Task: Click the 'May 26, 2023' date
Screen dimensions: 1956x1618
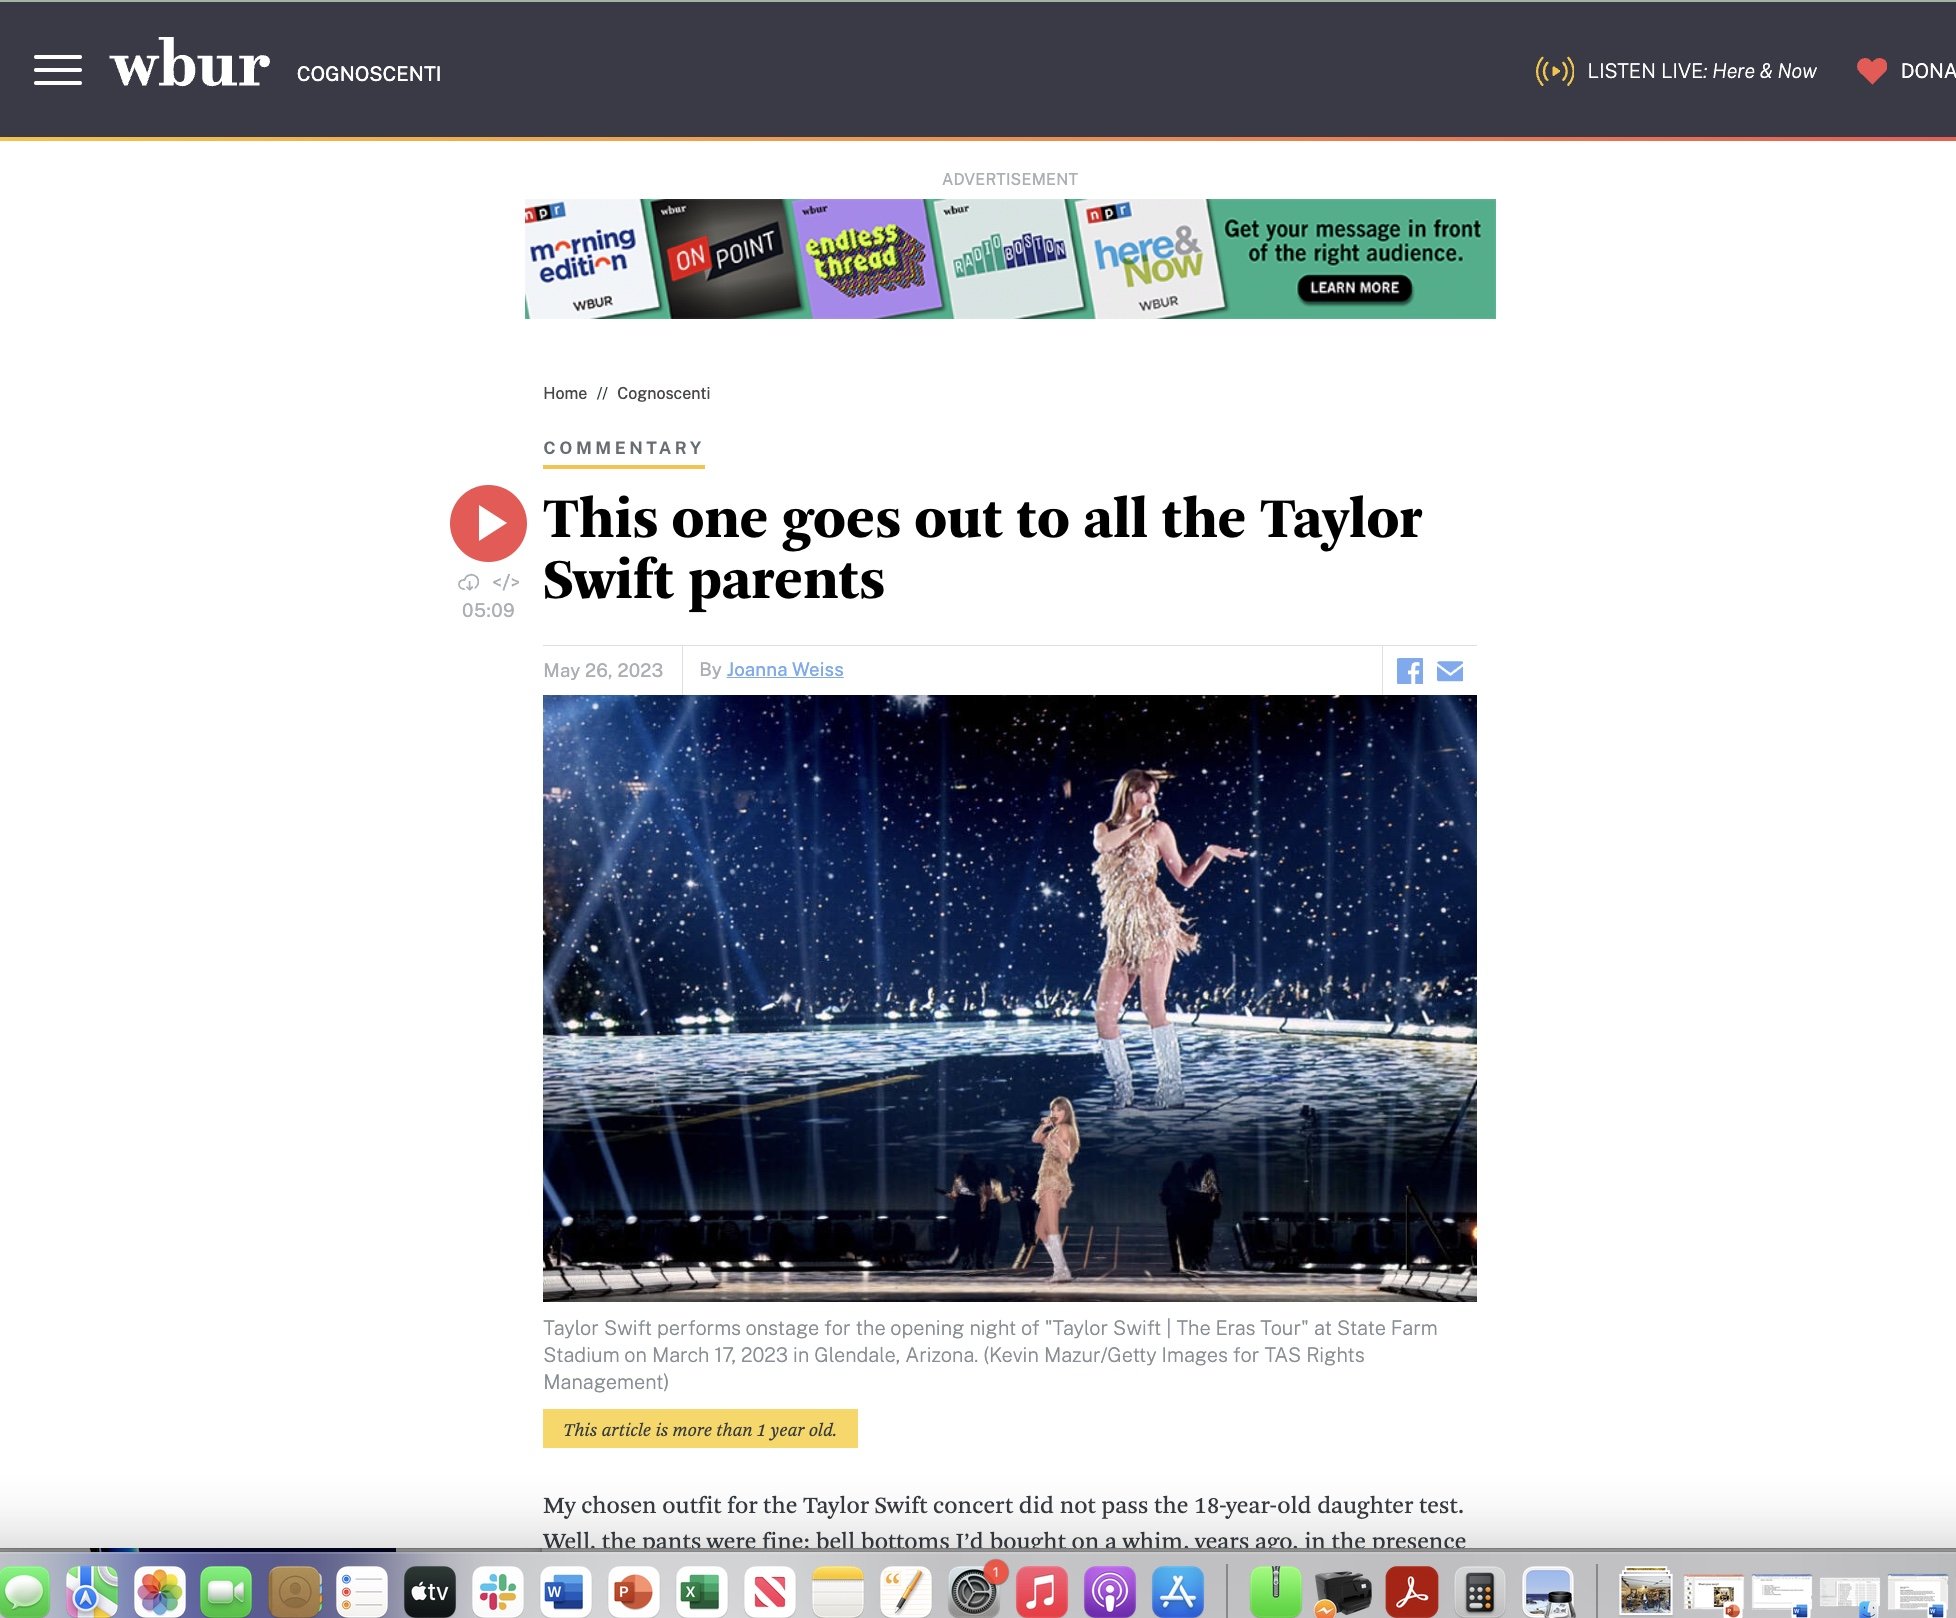Action: point(603,670)
